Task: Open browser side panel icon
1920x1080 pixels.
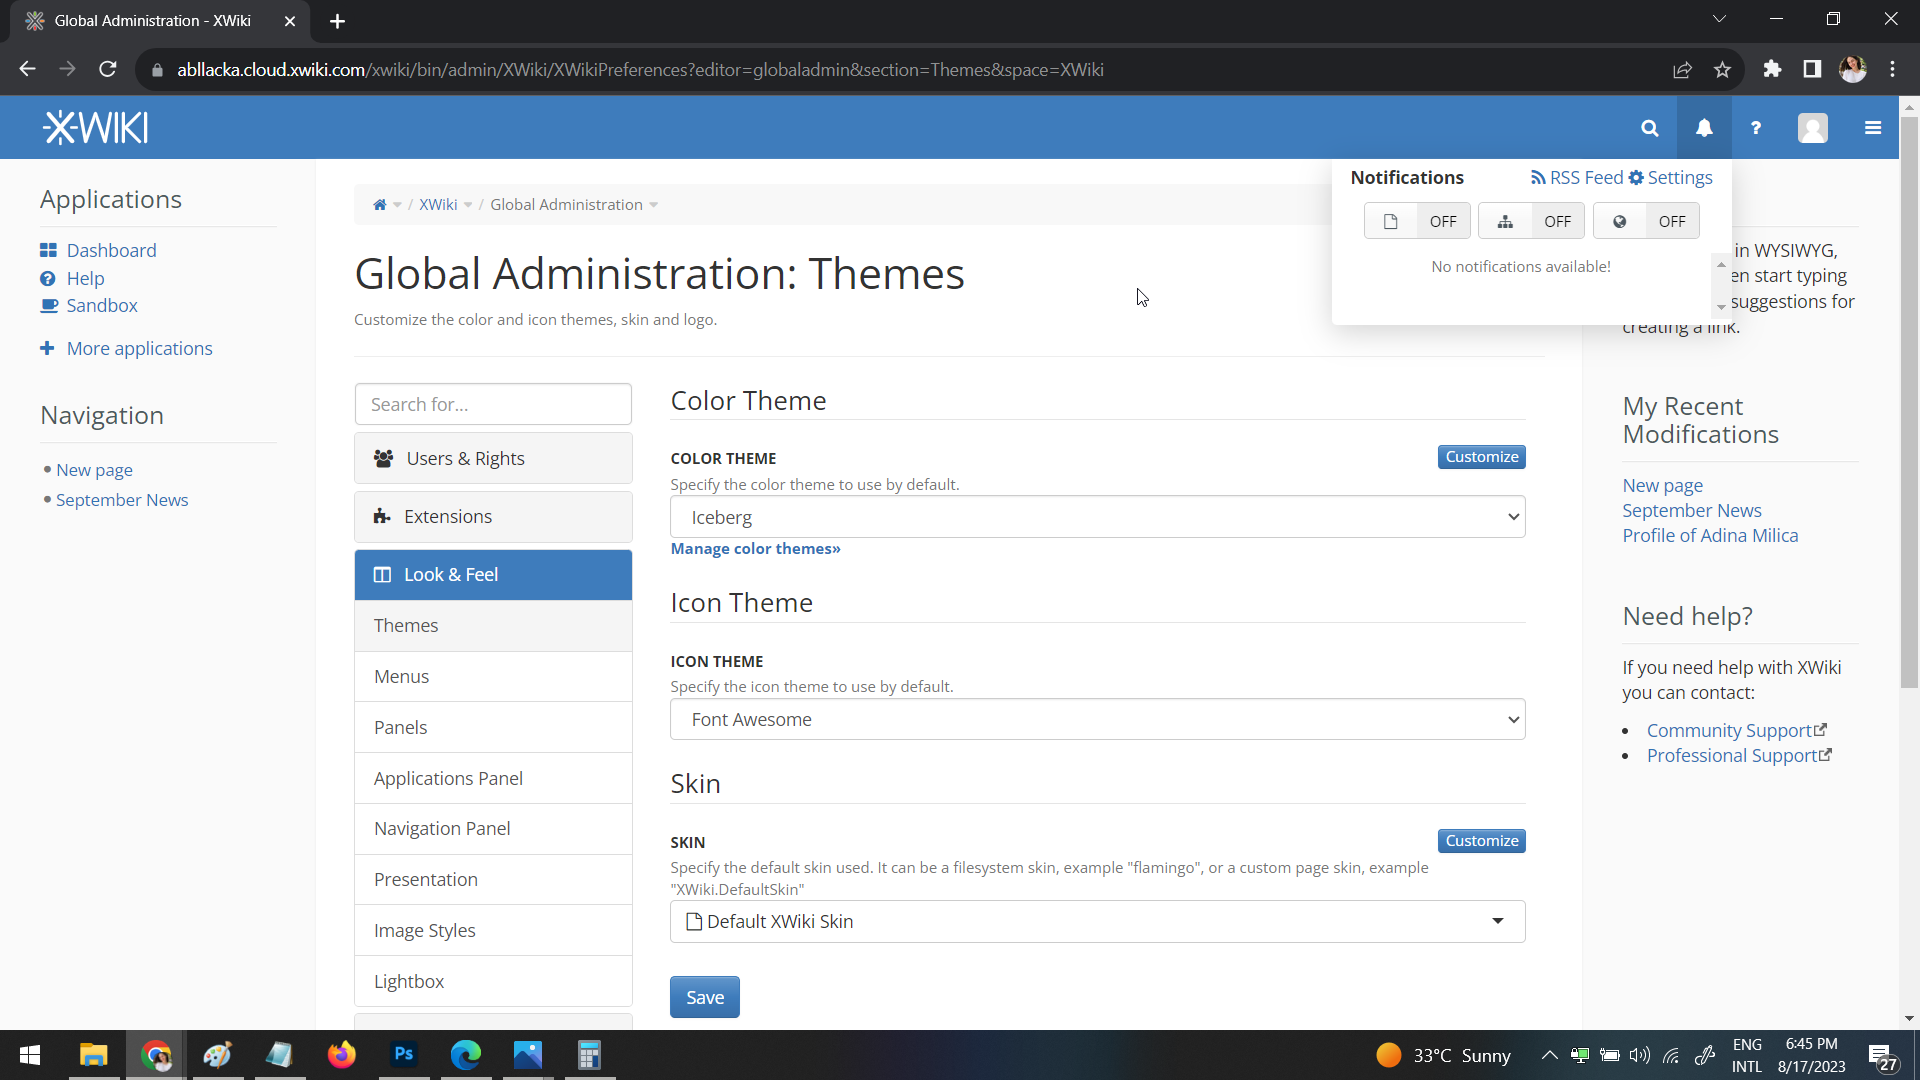Action: [x=1812, y=69]
